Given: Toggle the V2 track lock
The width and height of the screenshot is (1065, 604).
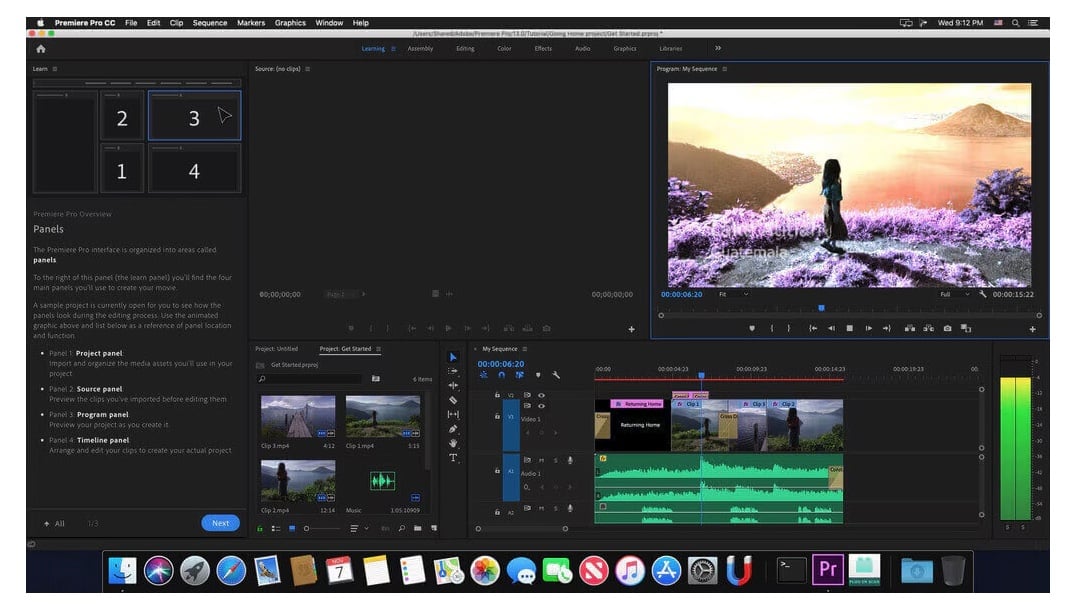Looking at the screenshot, I should tap(497, 395).
